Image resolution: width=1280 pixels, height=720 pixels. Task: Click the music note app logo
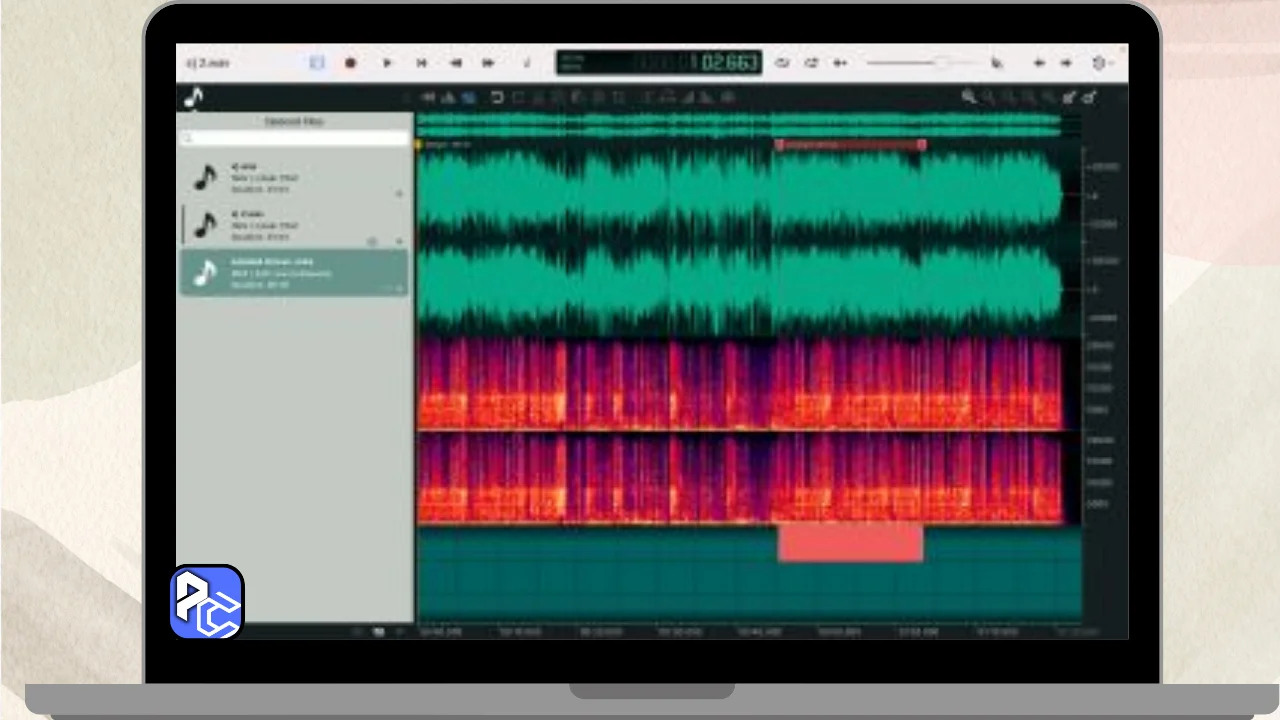tap(193, 97)
